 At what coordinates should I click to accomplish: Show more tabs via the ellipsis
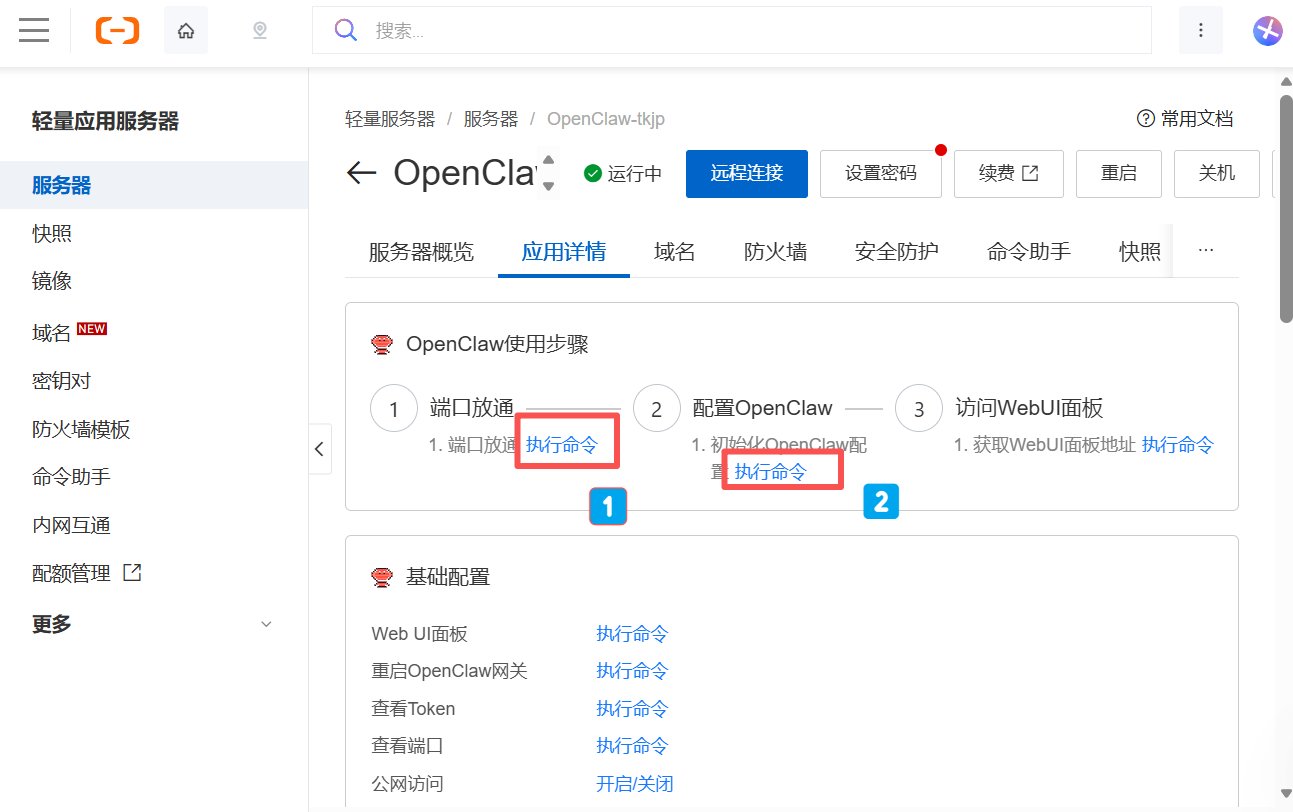tap(1206, 251)
